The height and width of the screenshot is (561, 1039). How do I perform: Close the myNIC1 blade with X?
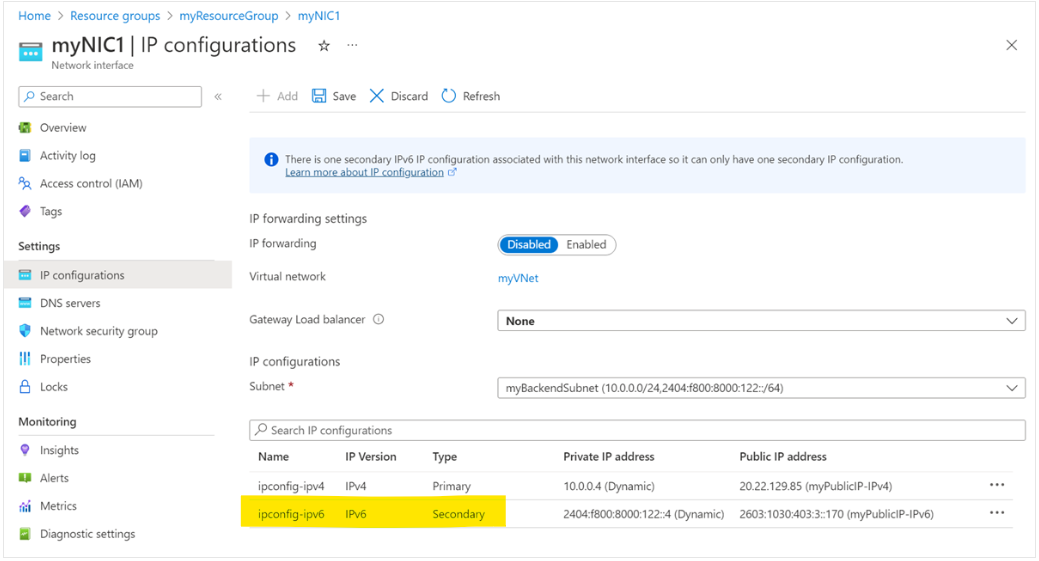1011,45
